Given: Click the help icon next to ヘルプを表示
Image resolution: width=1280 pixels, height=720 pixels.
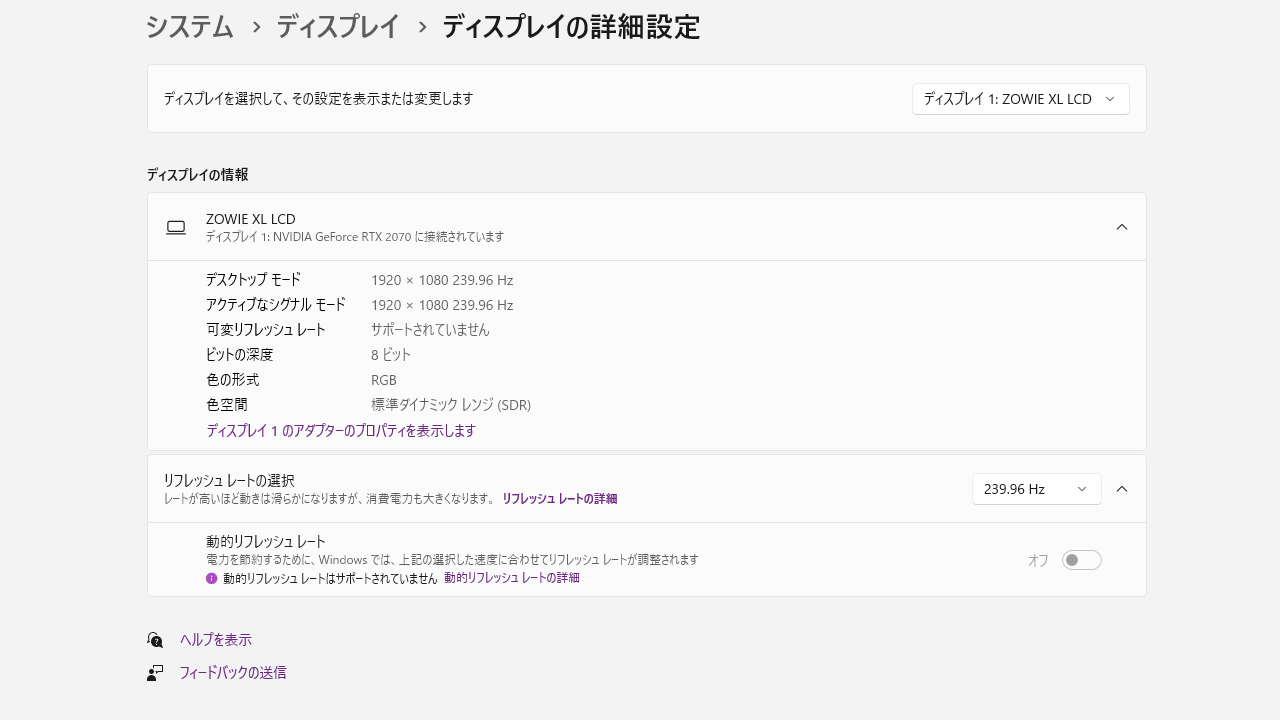Looking at the screenshot, I should pyautogui.click(x=155, y=640).
